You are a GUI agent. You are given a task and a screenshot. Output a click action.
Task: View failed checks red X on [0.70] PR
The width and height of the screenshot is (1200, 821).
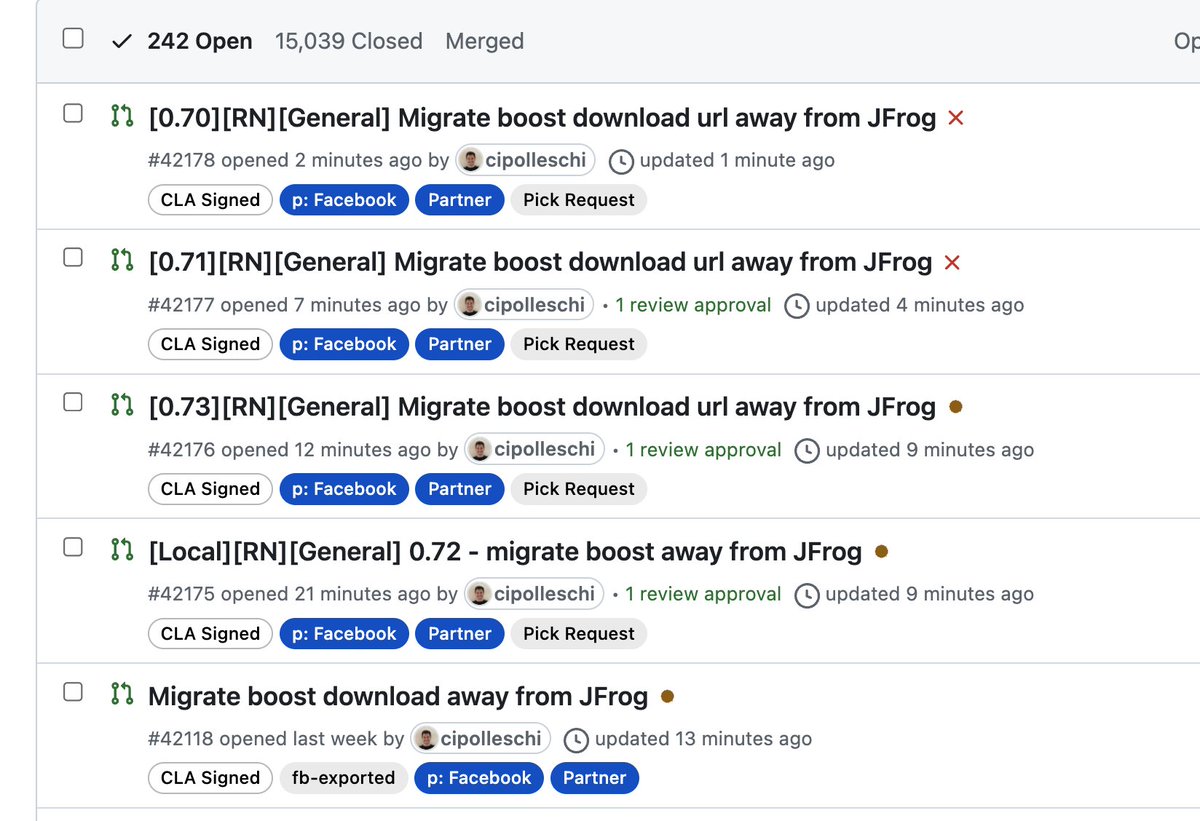(x=956, y=118)
